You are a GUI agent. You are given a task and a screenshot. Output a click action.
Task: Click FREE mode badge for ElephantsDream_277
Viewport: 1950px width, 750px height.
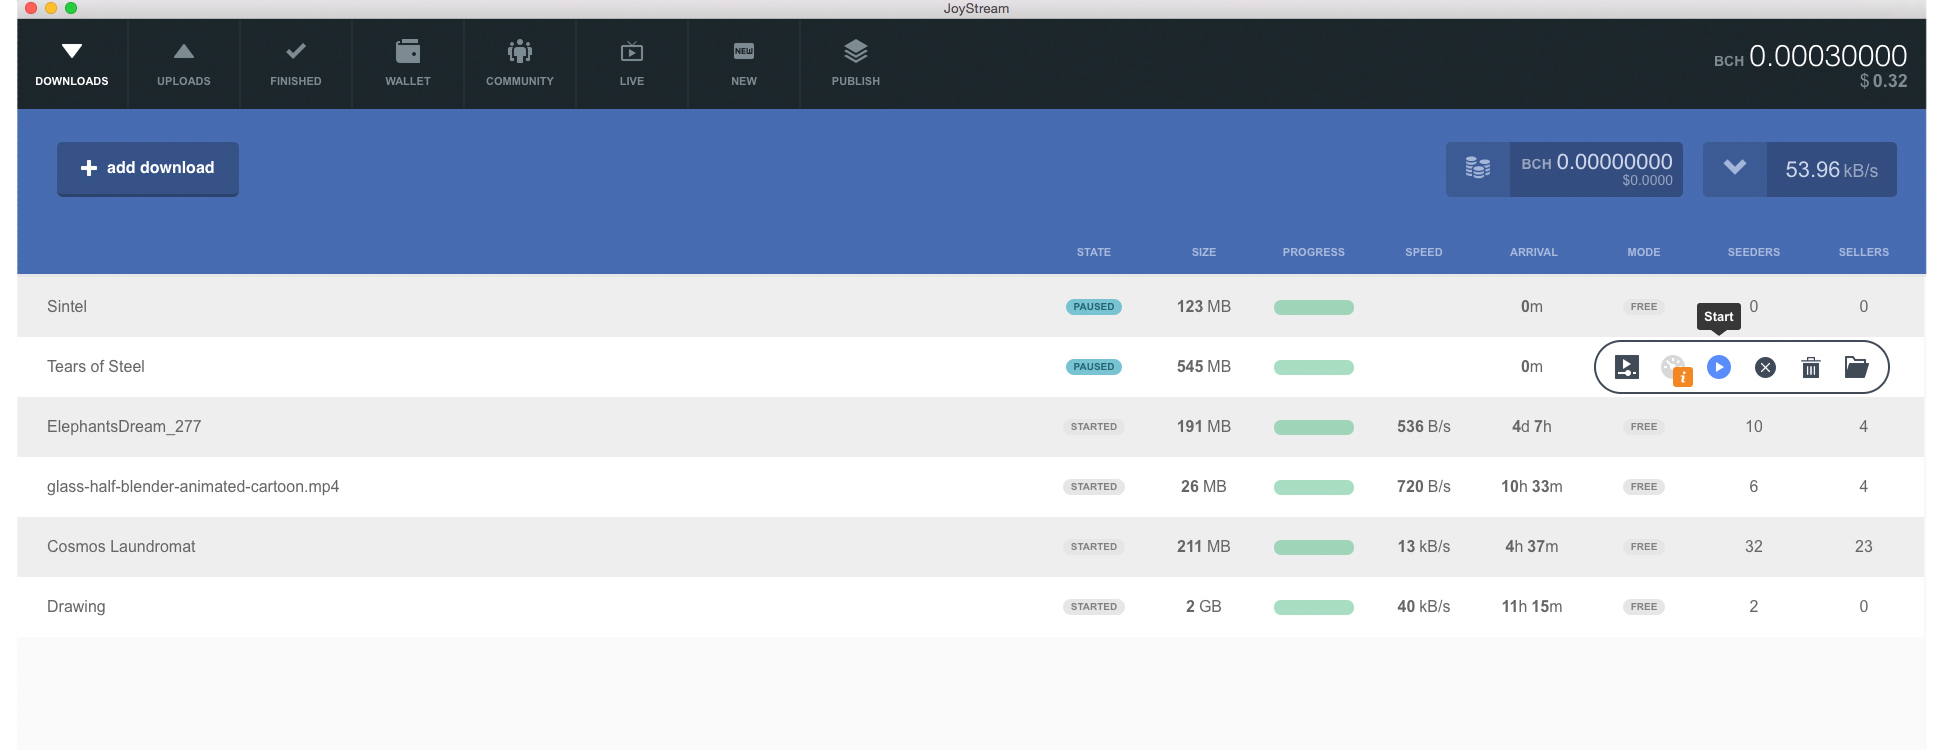coord(1644,427)
